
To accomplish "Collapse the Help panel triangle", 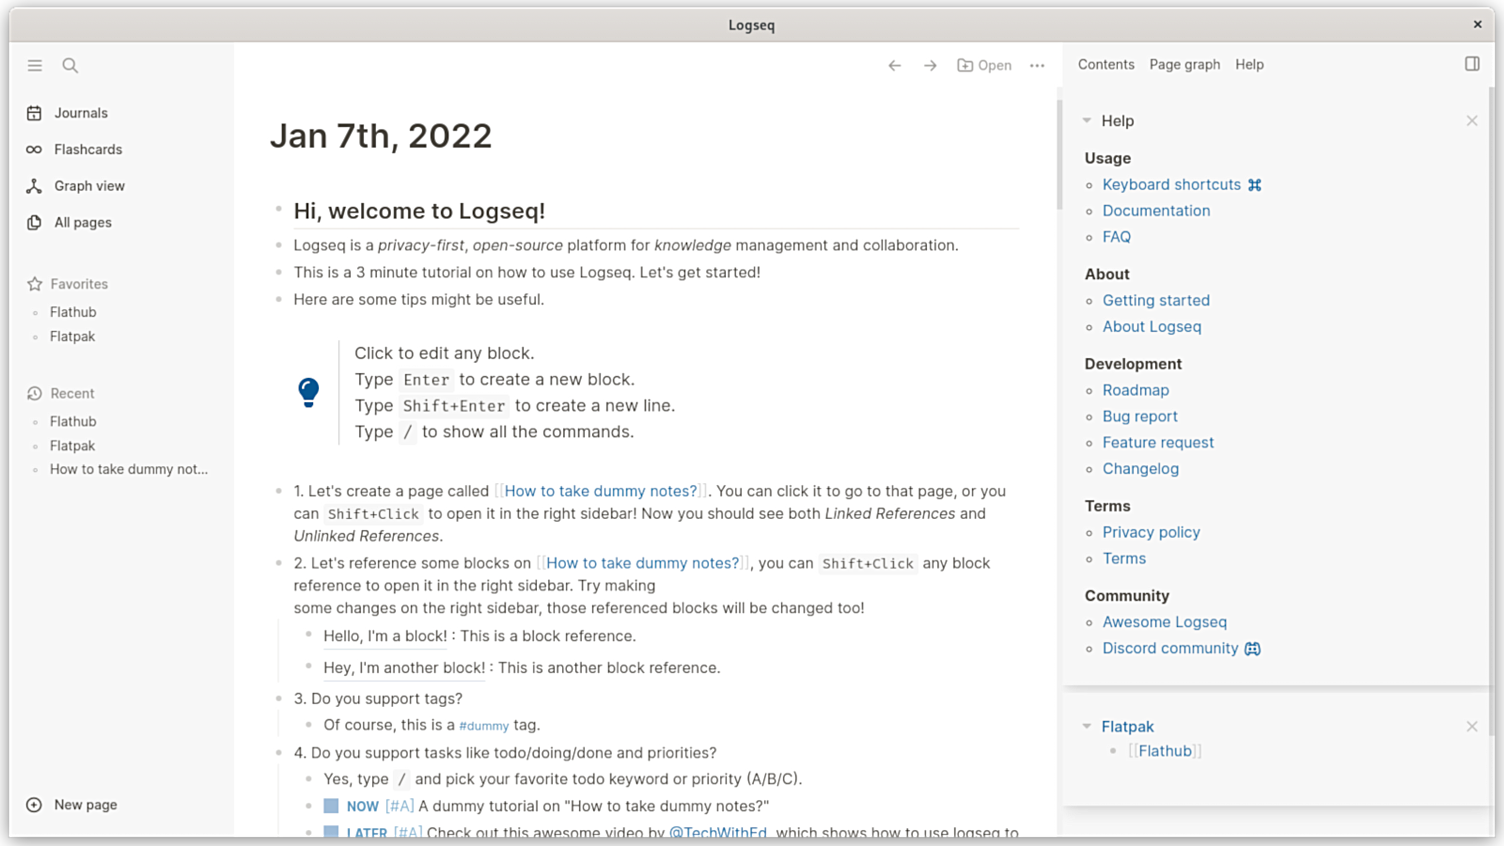I will pyautogui.click(x=1087, y=121).
